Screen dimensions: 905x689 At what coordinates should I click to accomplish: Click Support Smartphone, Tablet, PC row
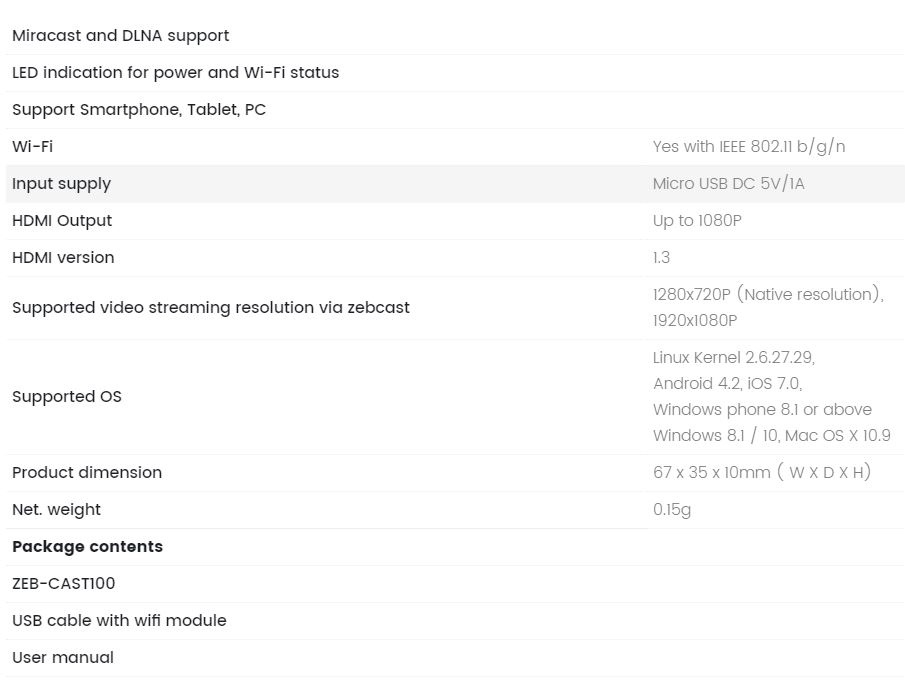click(x=455, y=110)
